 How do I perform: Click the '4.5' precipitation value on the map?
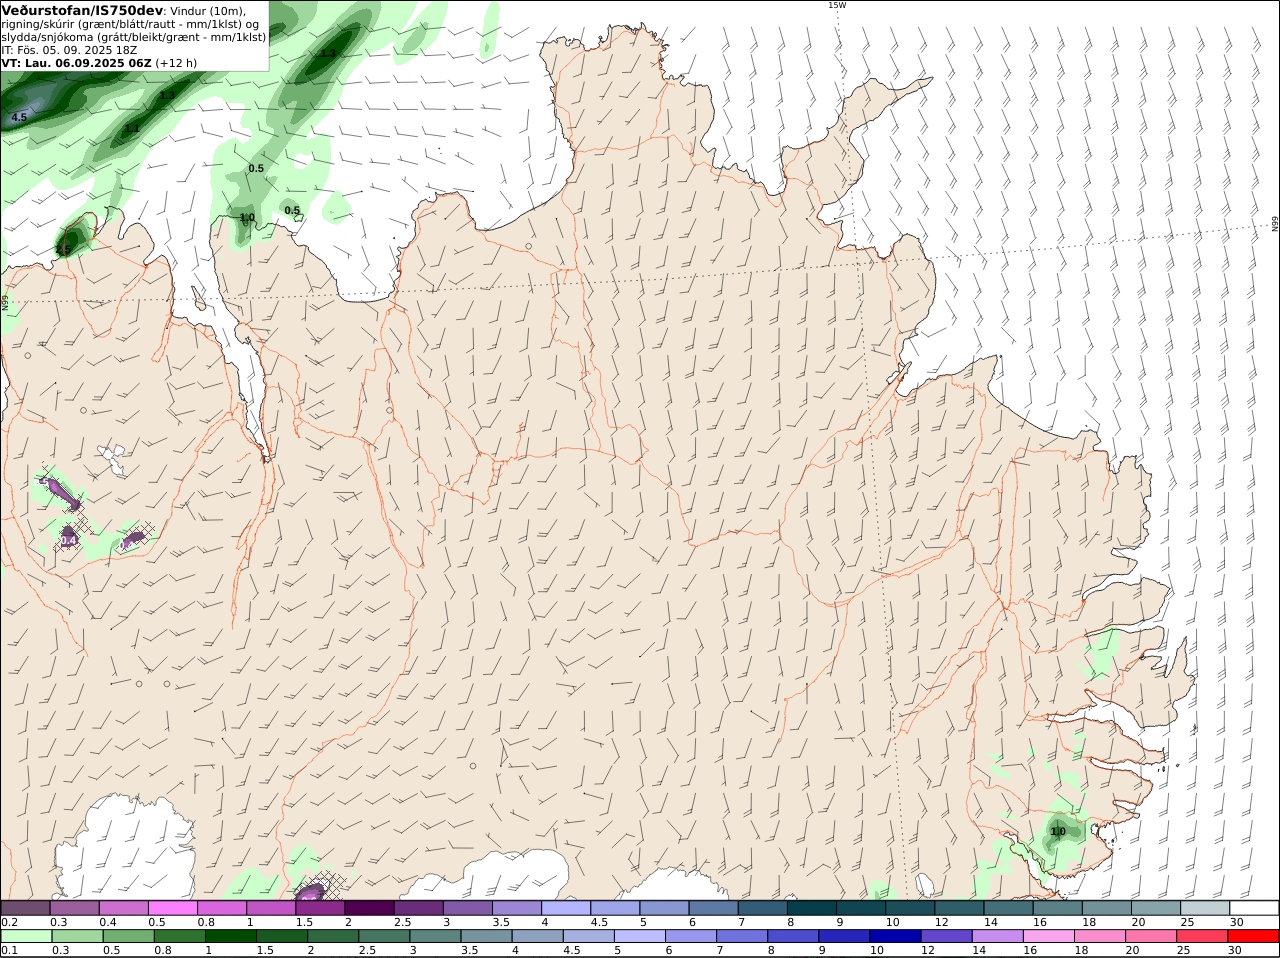pos(19,117)
